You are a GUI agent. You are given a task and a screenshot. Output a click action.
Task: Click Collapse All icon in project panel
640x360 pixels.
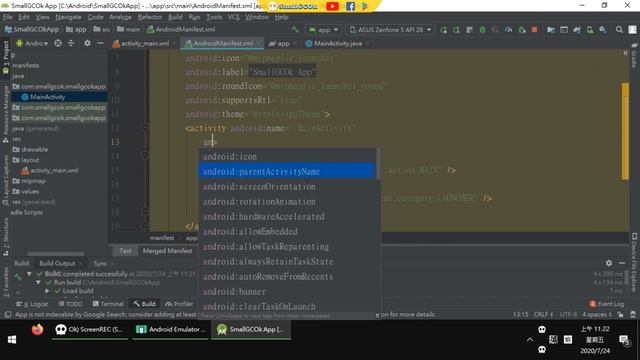[x=71, y=43]
